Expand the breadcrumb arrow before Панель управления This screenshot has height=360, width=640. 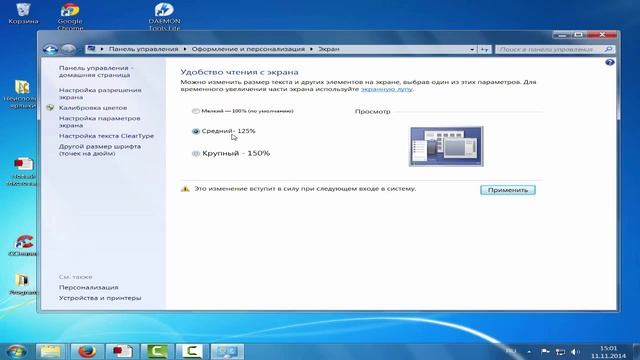coord(102,49)
